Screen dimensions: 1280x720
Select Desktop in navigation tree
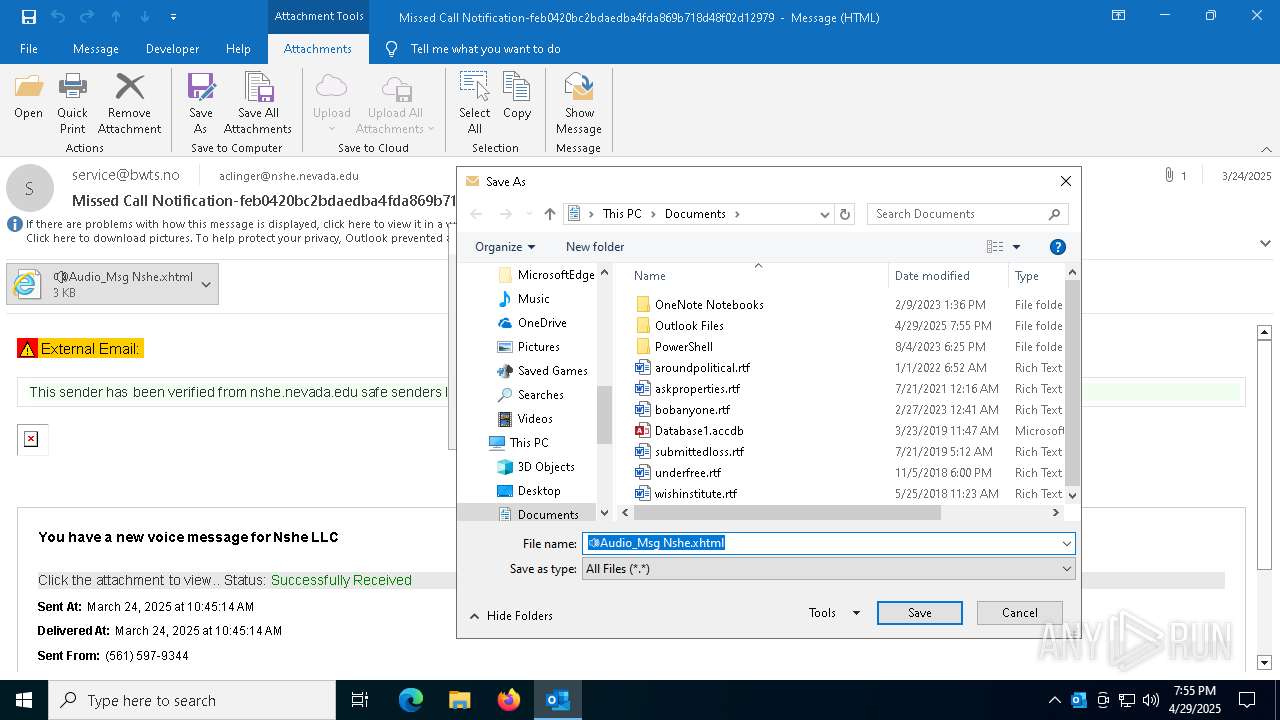[539, 491]
